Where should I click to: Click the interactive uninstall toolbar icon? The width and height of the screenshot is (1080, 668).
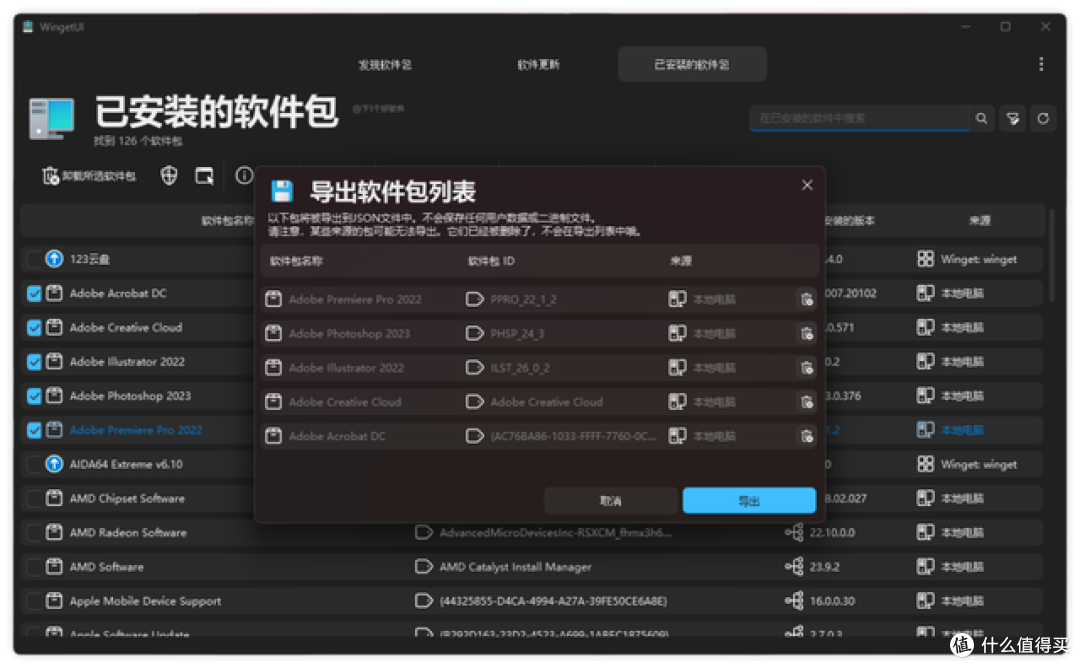tap(205, 176)
